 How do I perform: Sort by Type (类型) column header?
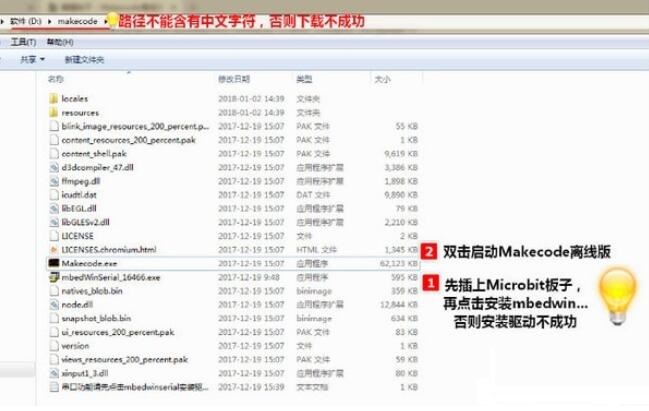coord(304,79)
